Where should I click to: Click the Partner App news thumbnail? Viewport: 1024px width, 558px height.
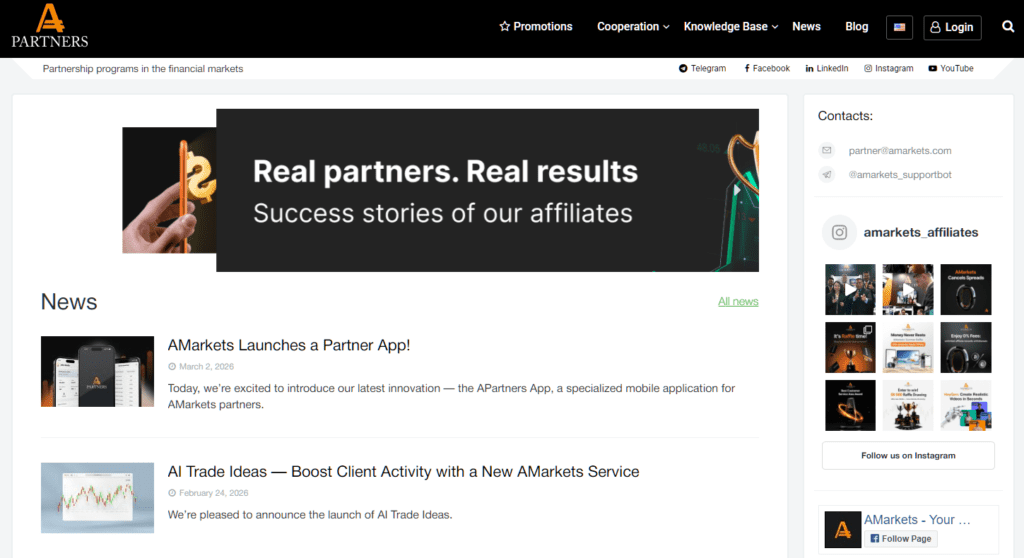click(x=97, y=371)
